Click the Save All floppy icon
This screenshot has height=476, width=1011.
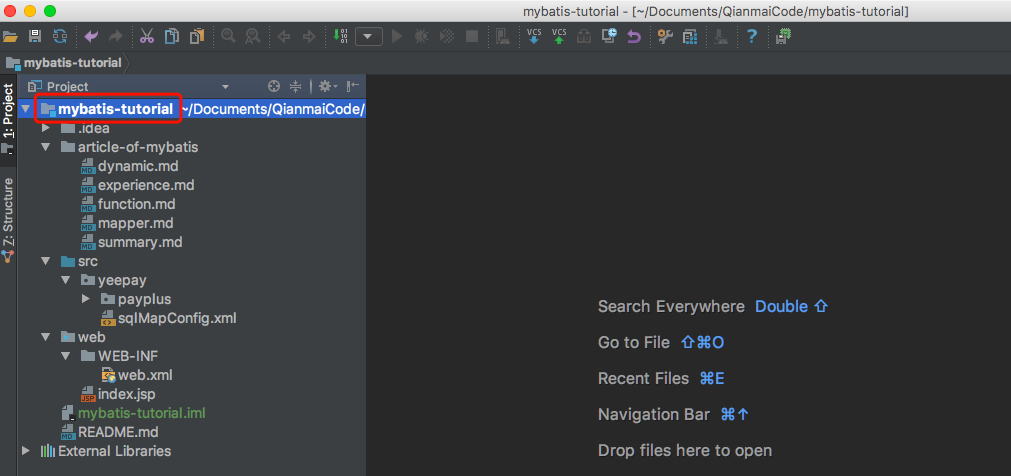pyautogui.click(x=35, y=37)
